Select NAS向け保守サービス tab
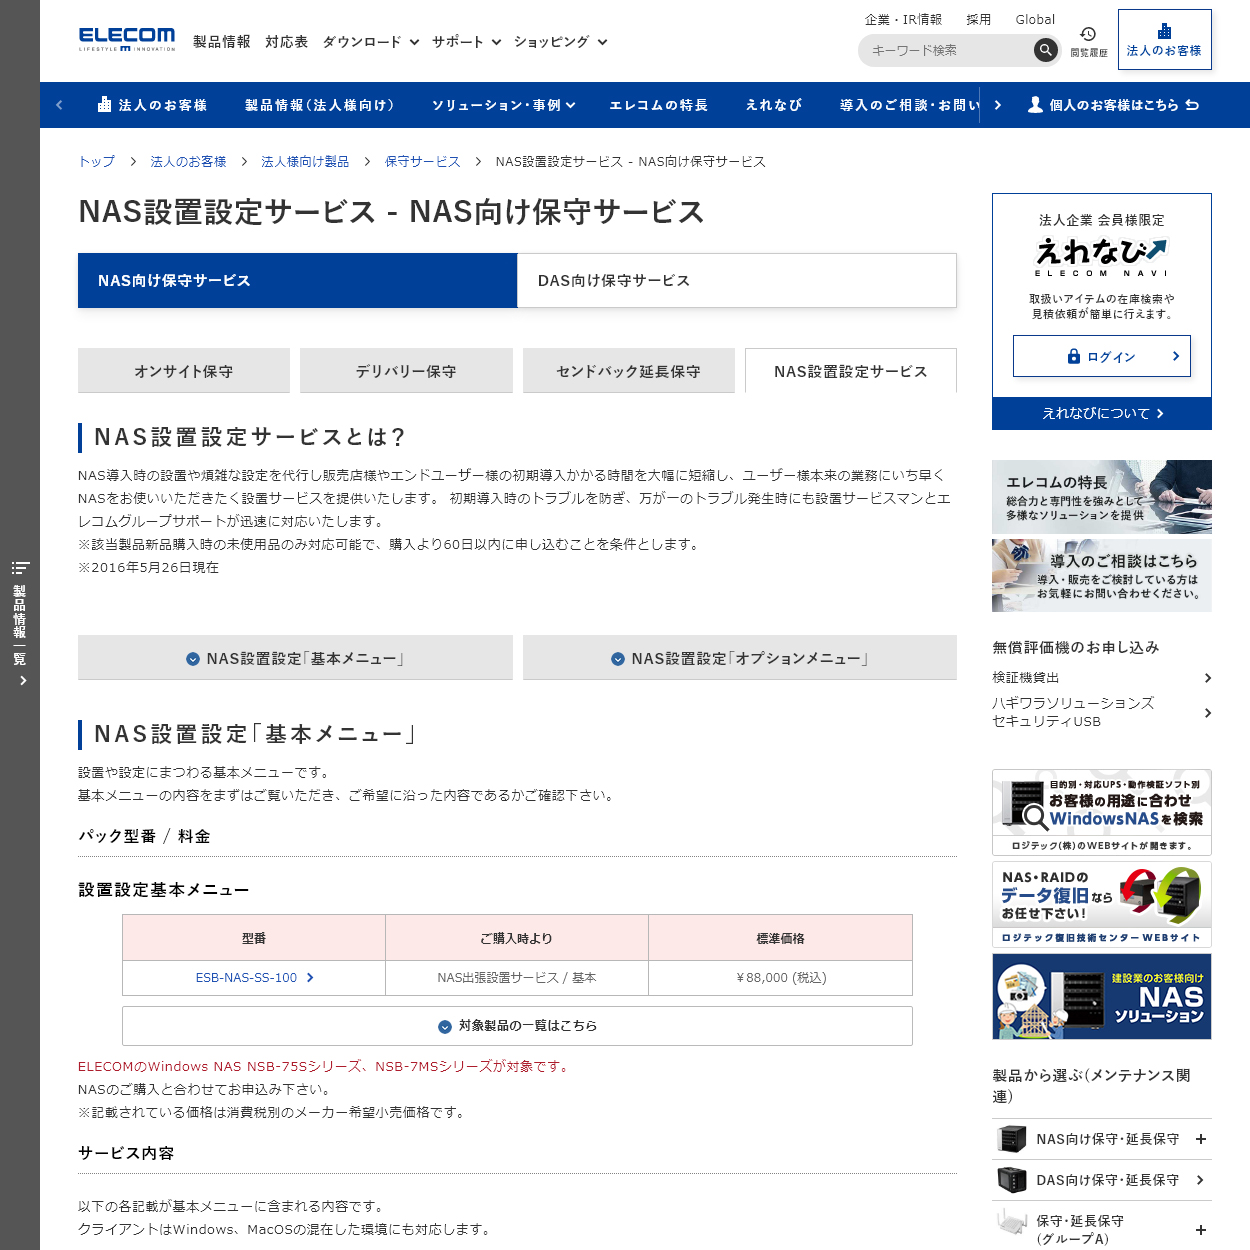 tap(298, 280)
